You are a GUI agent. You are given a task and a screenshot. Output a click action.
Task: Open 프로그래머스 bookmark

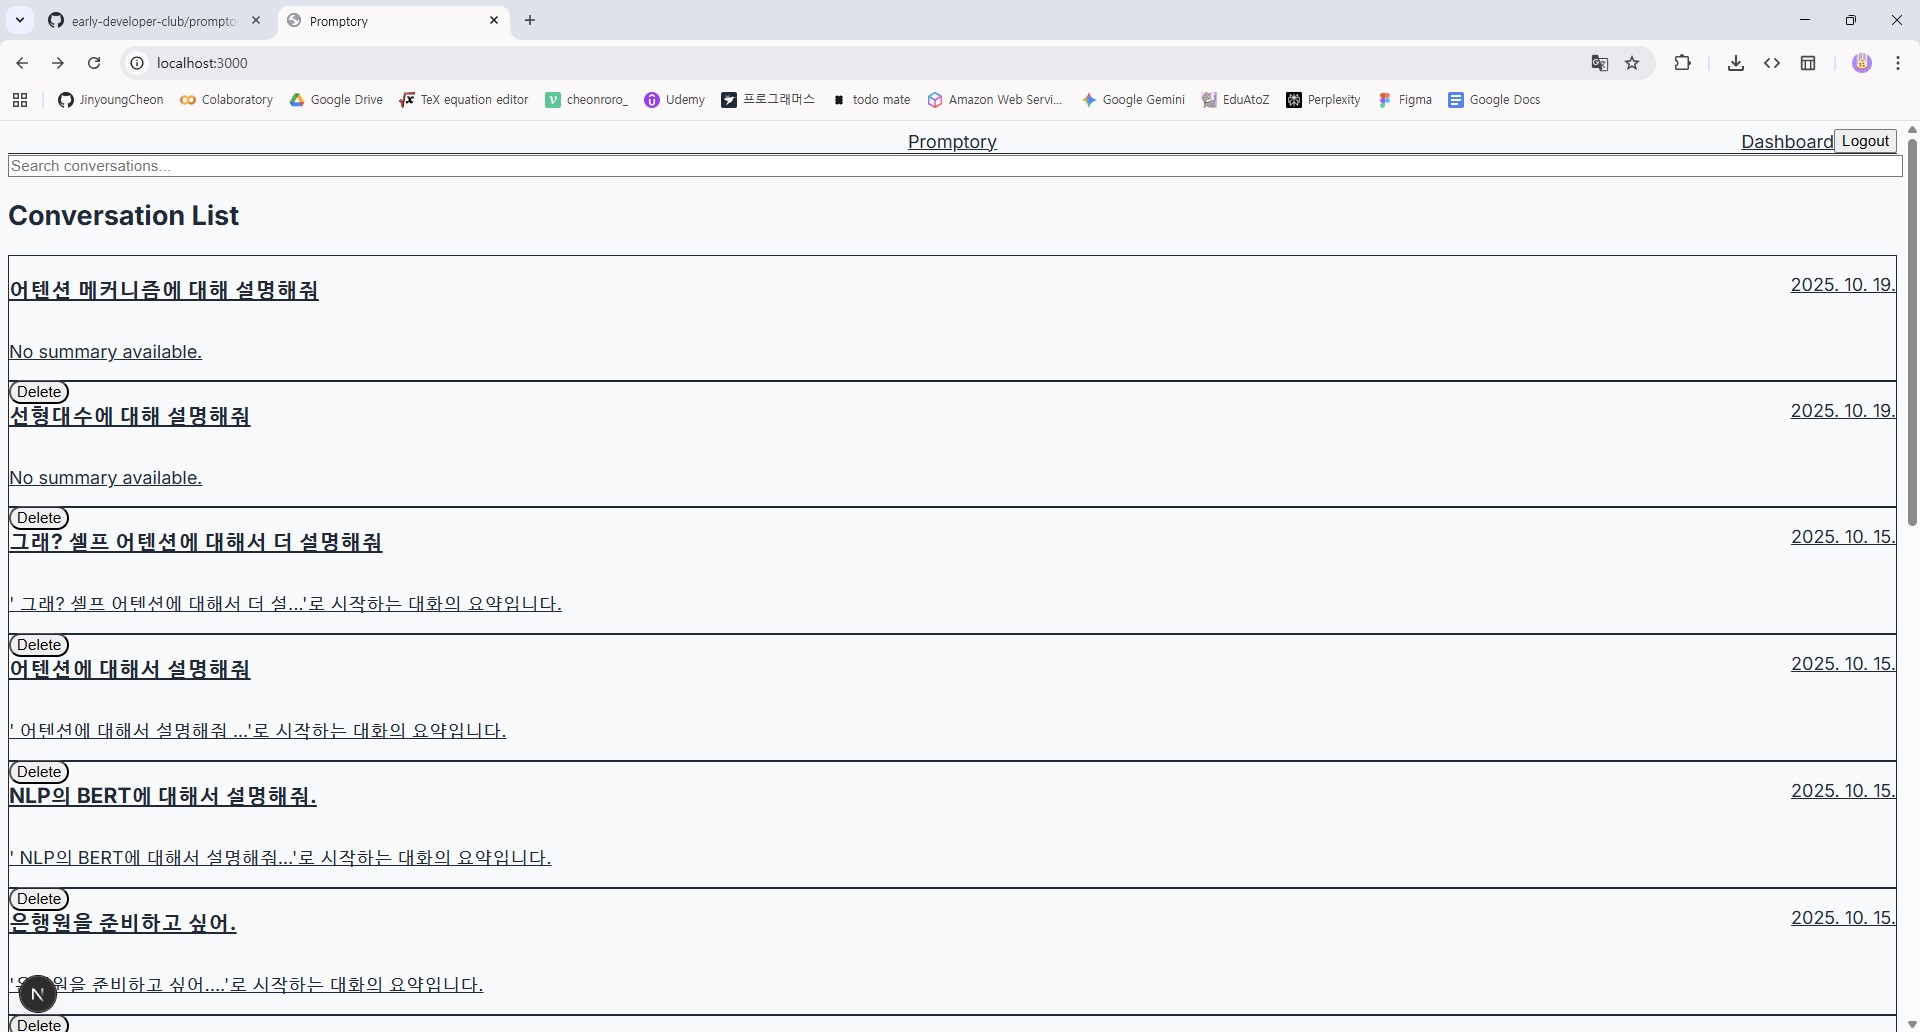(x=768, y=100)
